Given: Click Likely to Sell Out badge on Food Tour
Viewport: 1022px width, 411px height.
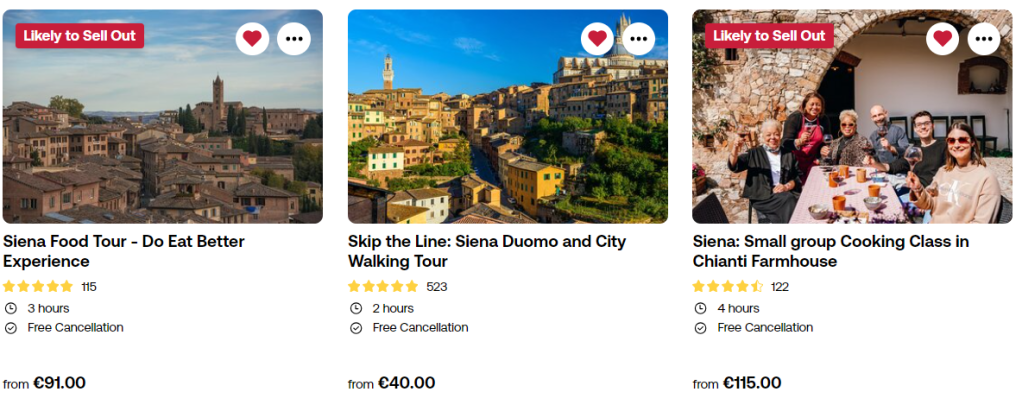Looking at the screenshot, I should pyautogui.click(x=80, y=36).
